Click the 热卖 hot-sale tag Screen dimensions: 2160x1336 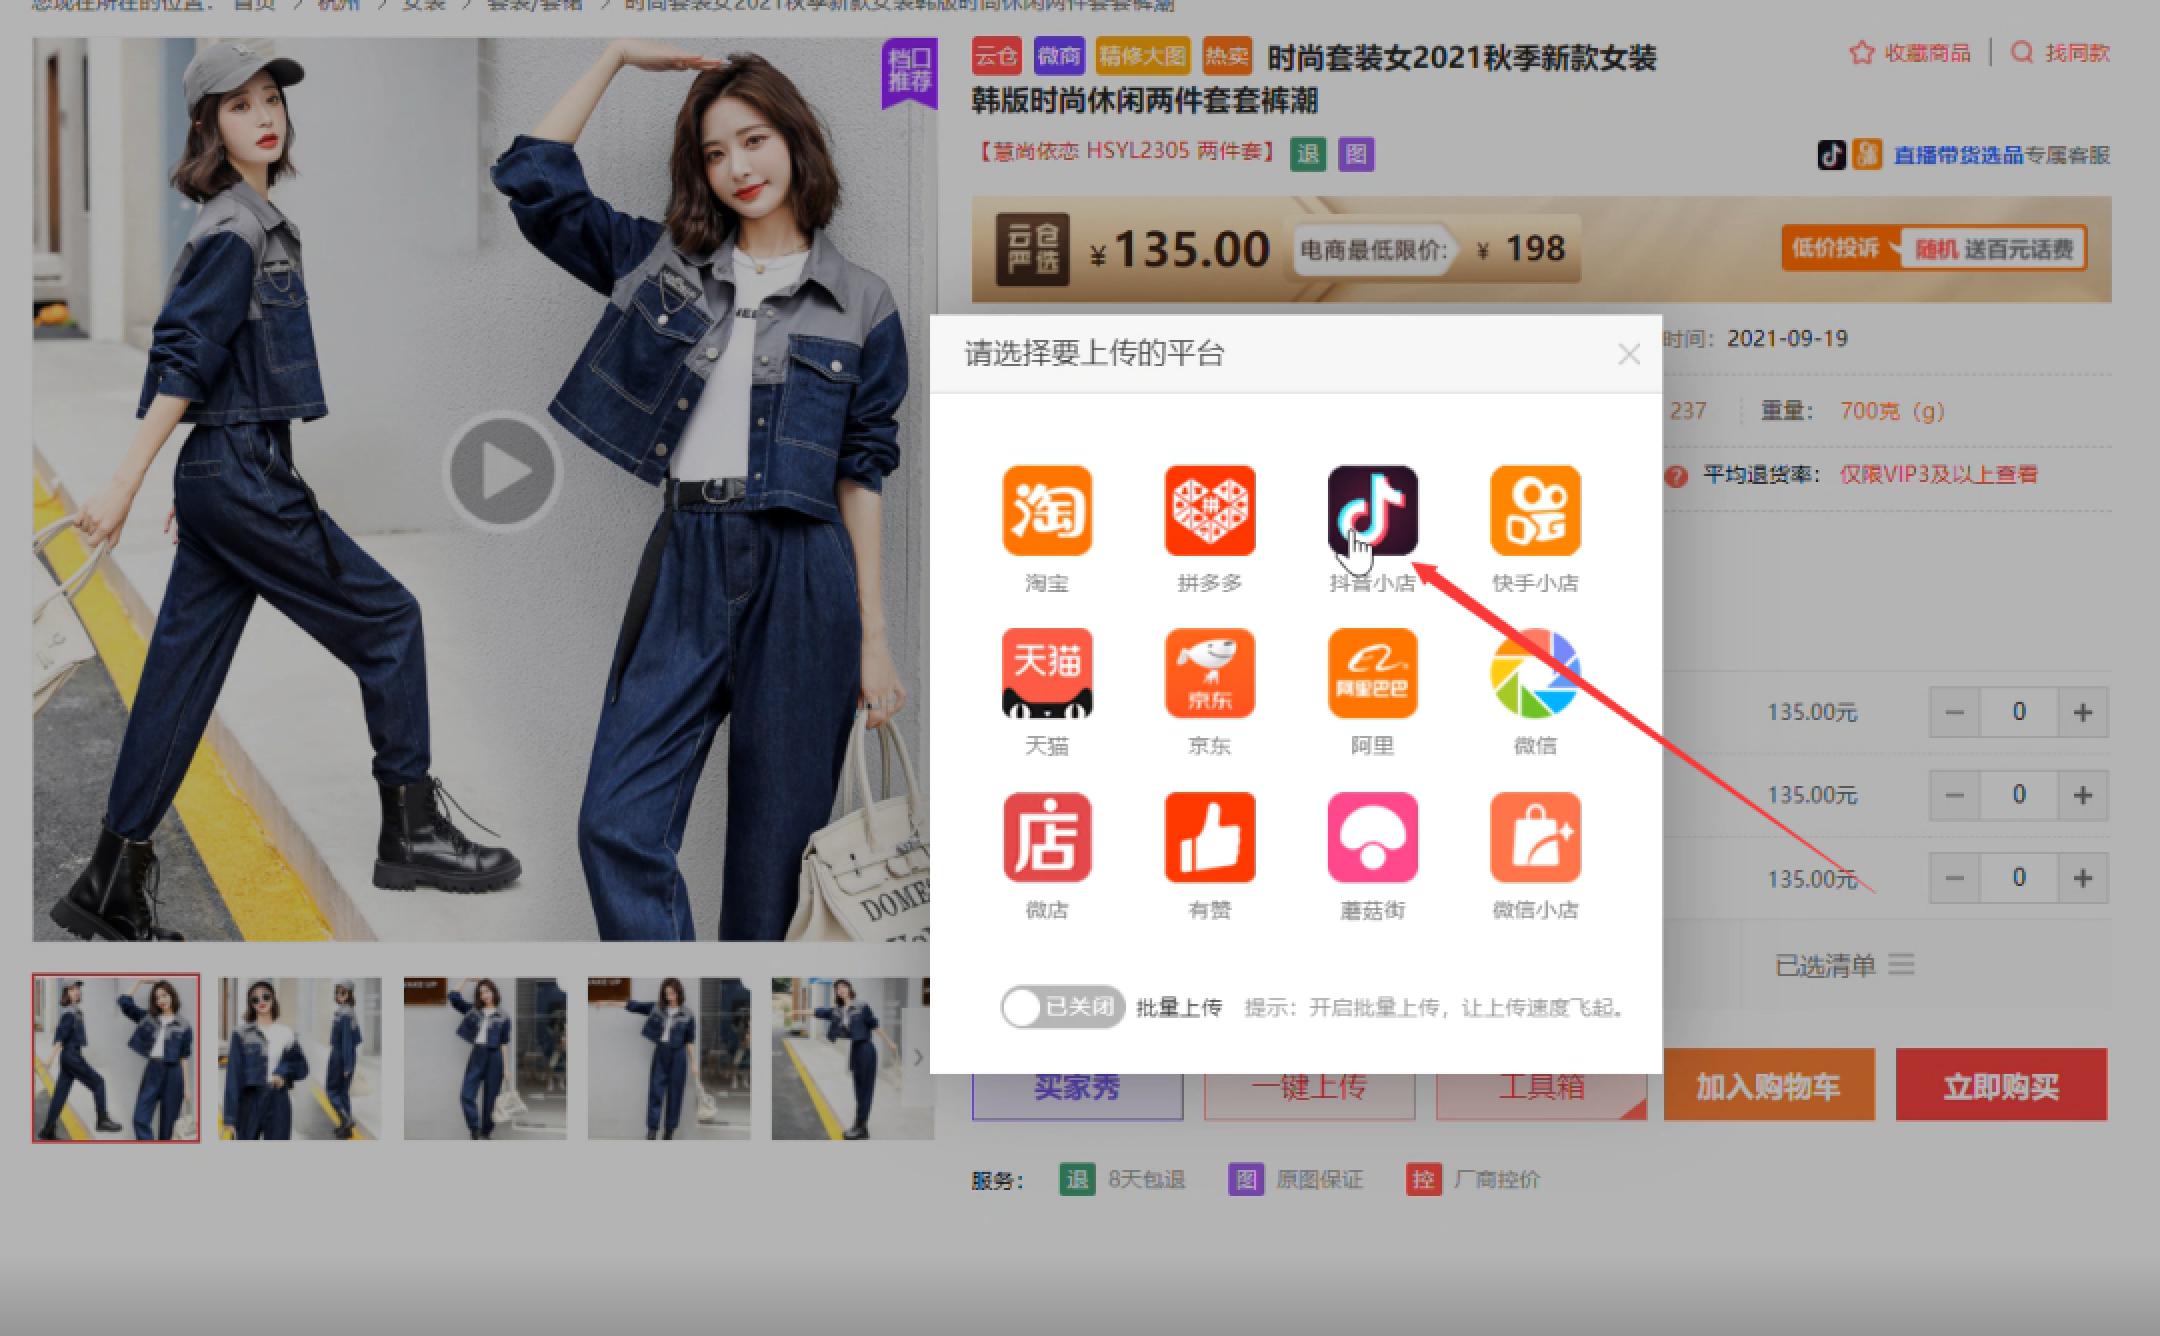(1226, 56)
